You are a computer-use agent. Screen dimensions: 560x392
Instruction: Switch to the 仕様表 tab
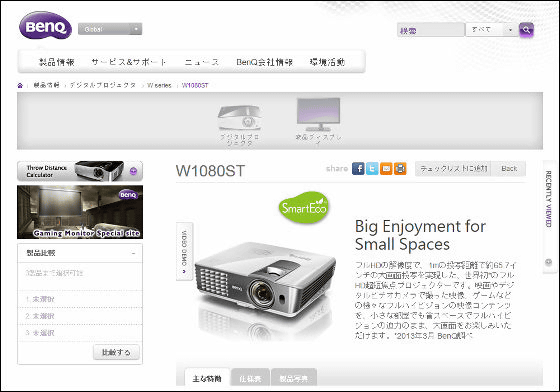point(250,379)
